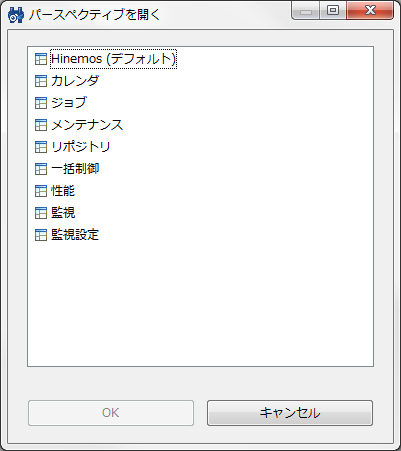Select the ジョブ perspective label
The height and width of the screenshot is (451, 401).
coord(69,103)
